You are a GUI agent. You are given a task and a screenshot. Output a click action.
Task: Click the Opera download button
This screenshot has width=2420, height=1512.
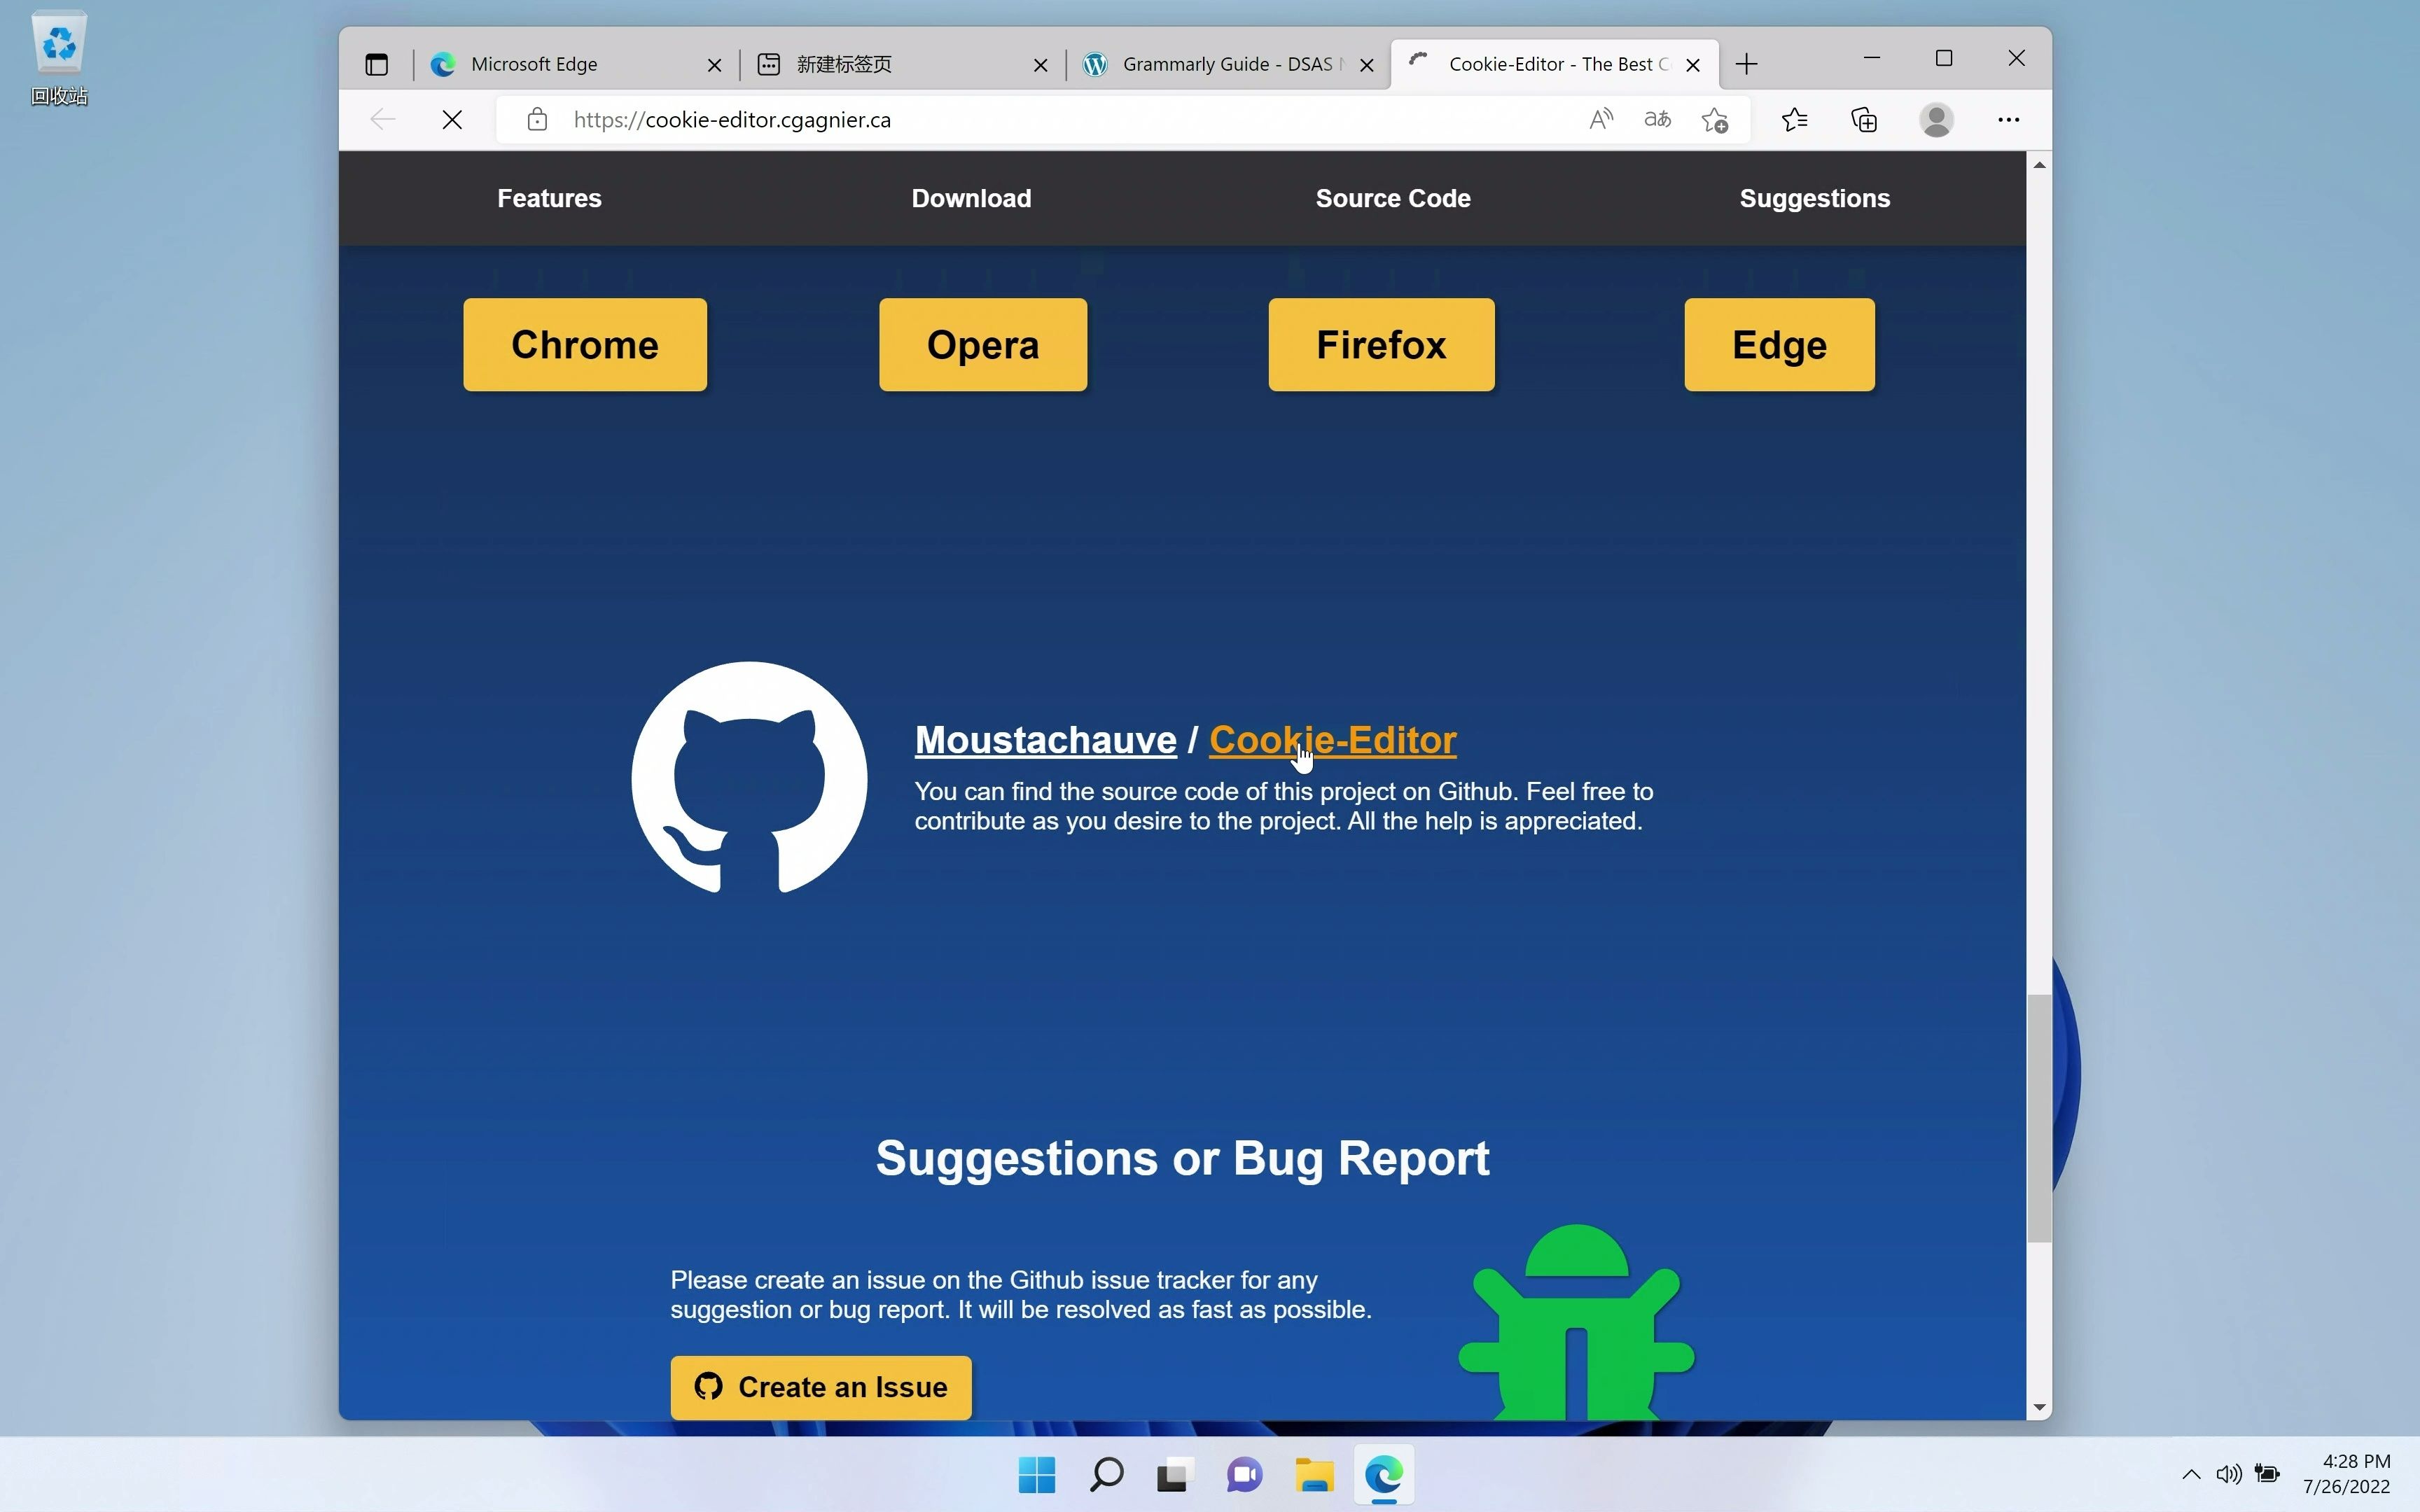click(x=983, y=345)
